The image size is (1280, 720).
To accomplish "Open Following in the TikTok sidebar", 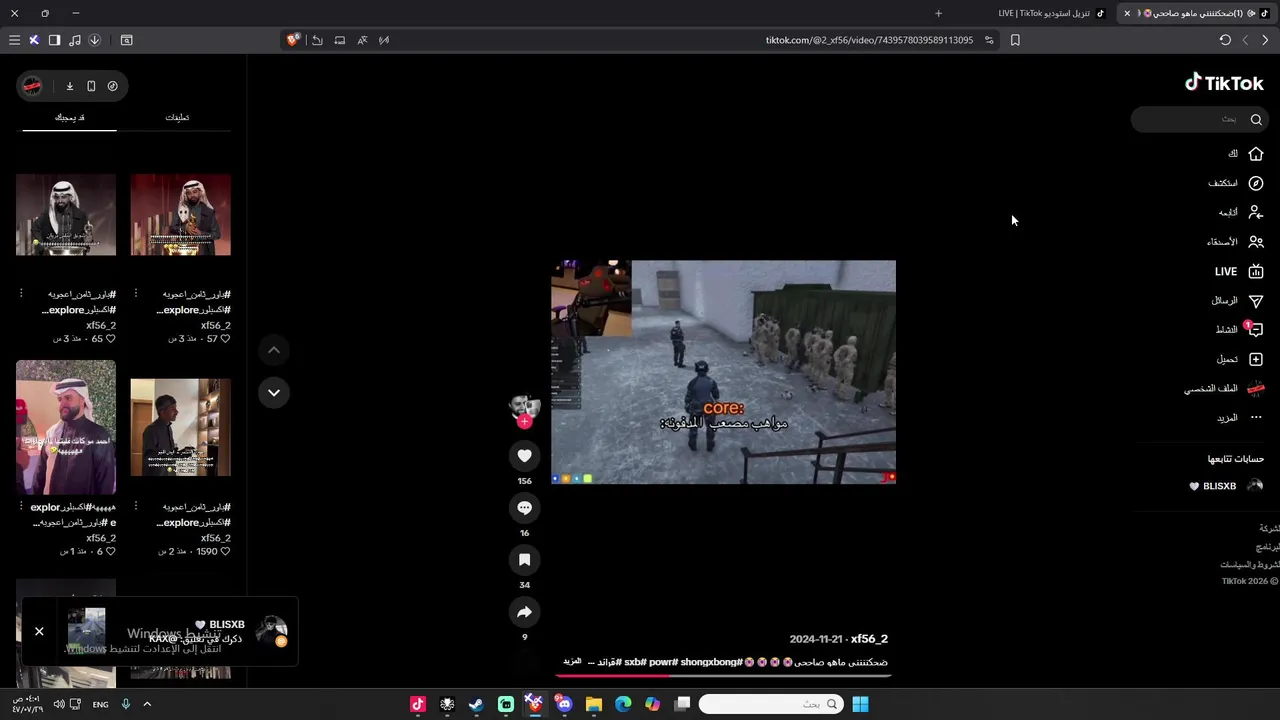I will coord(1241,212).
